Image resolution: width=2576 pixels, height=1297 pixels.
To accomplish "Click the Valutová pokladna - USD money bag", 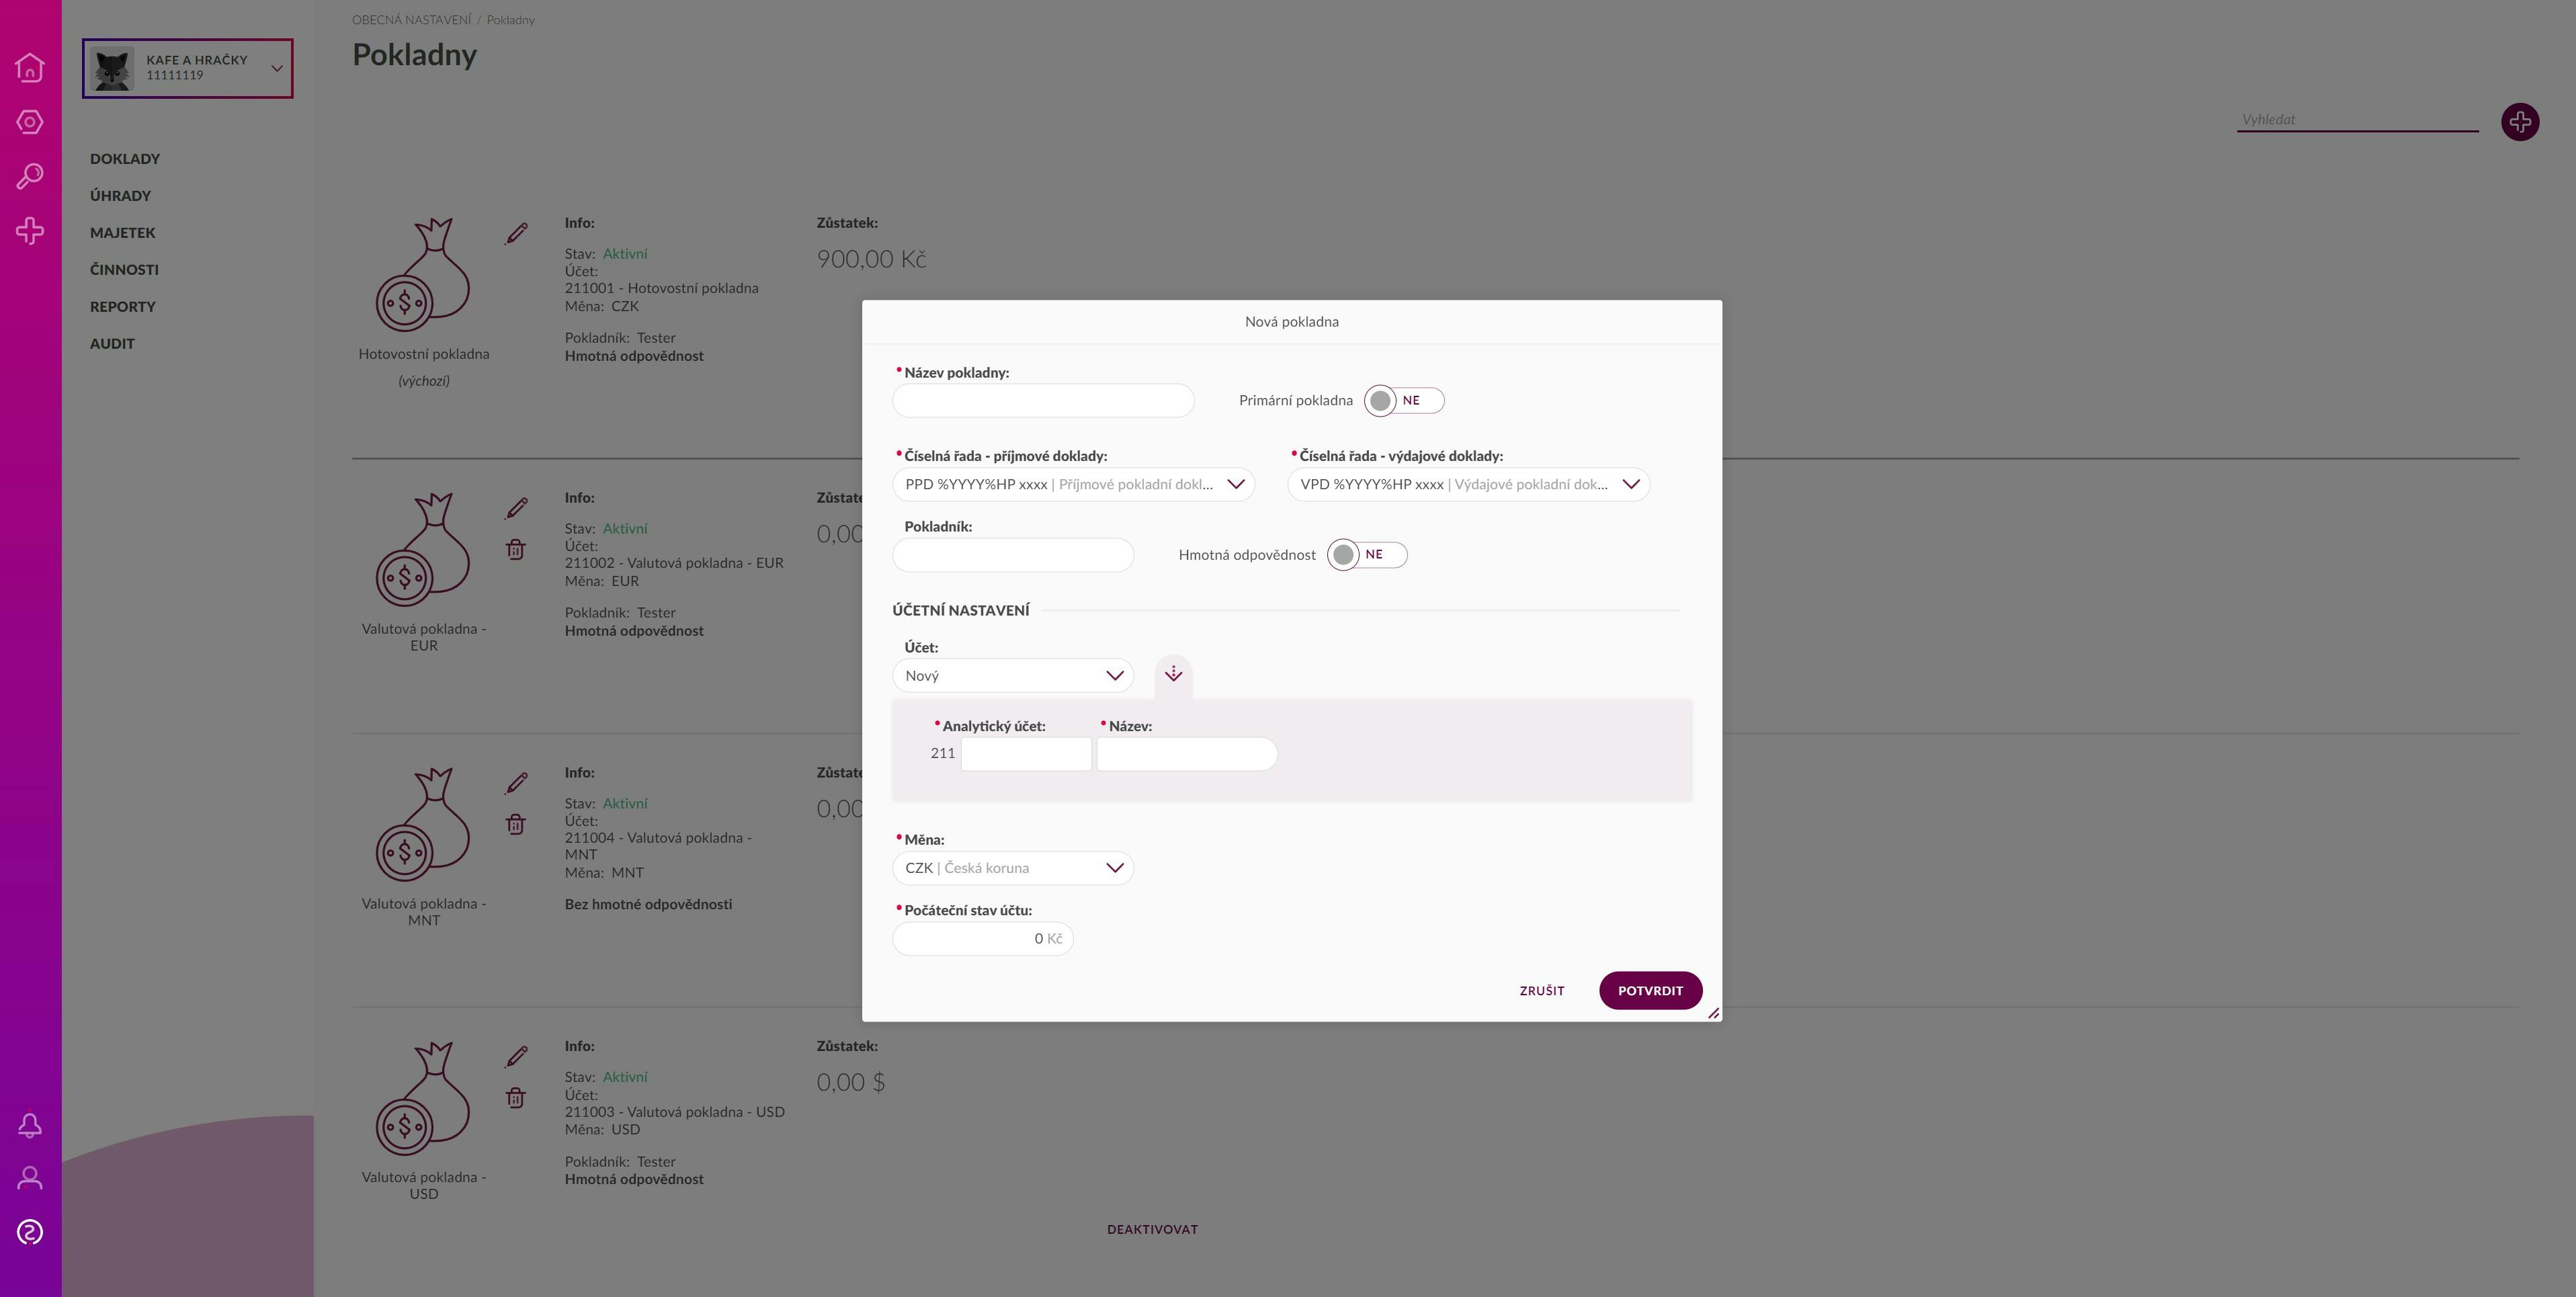I will click(x=423, y=1099).
